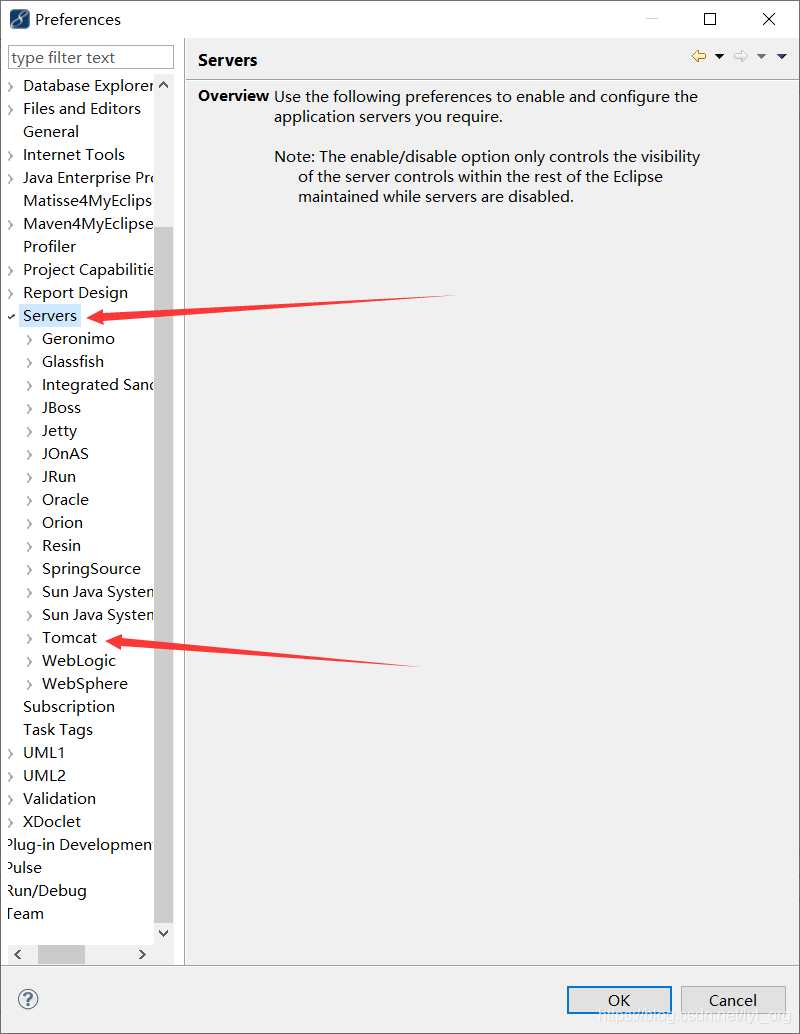Click the help question mark icon

tap(28, 999)
